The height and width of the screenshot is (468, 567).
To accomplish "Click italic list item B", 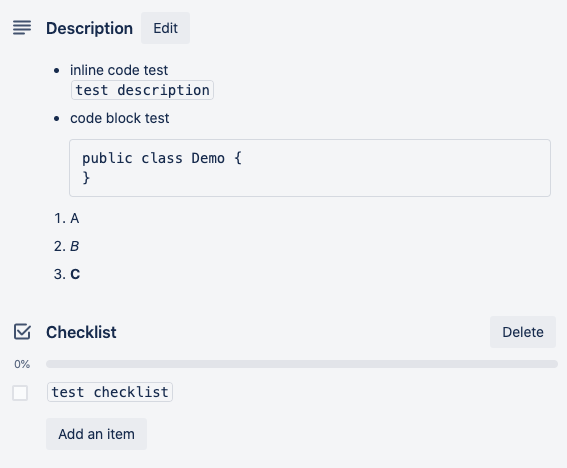I will (74, 246).
